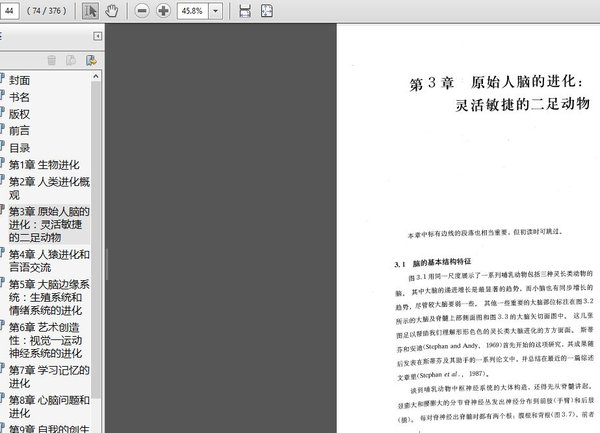Open bookmark 第7章 学习记忆的进化
The image size is (600, 433).
(x=49, y=376)
